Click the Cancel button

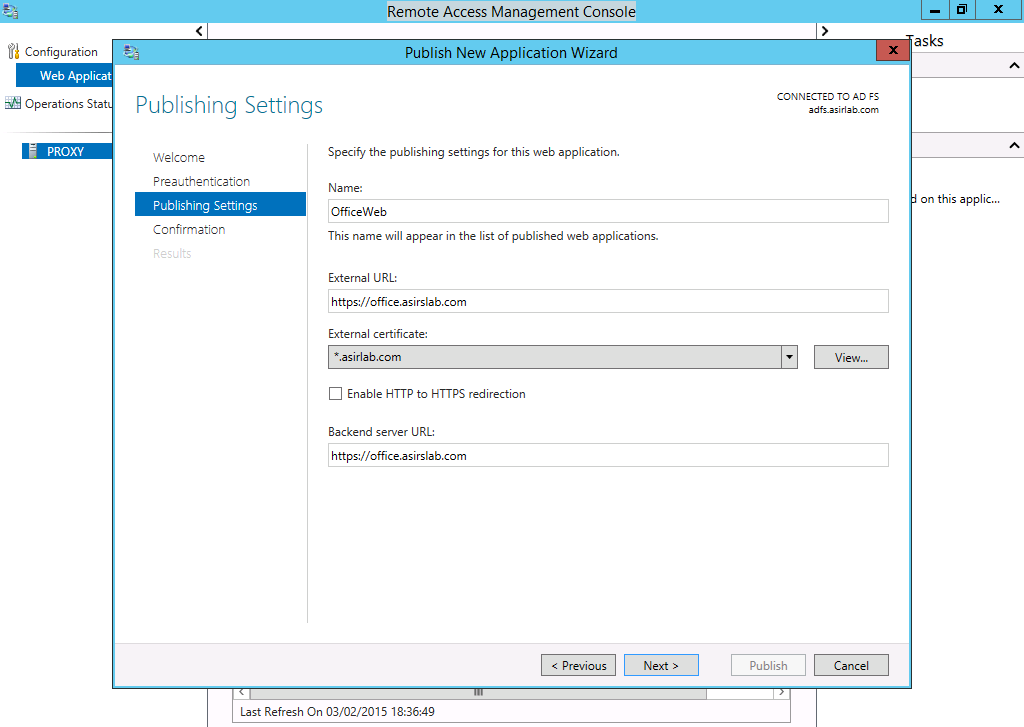coord(851,665)
